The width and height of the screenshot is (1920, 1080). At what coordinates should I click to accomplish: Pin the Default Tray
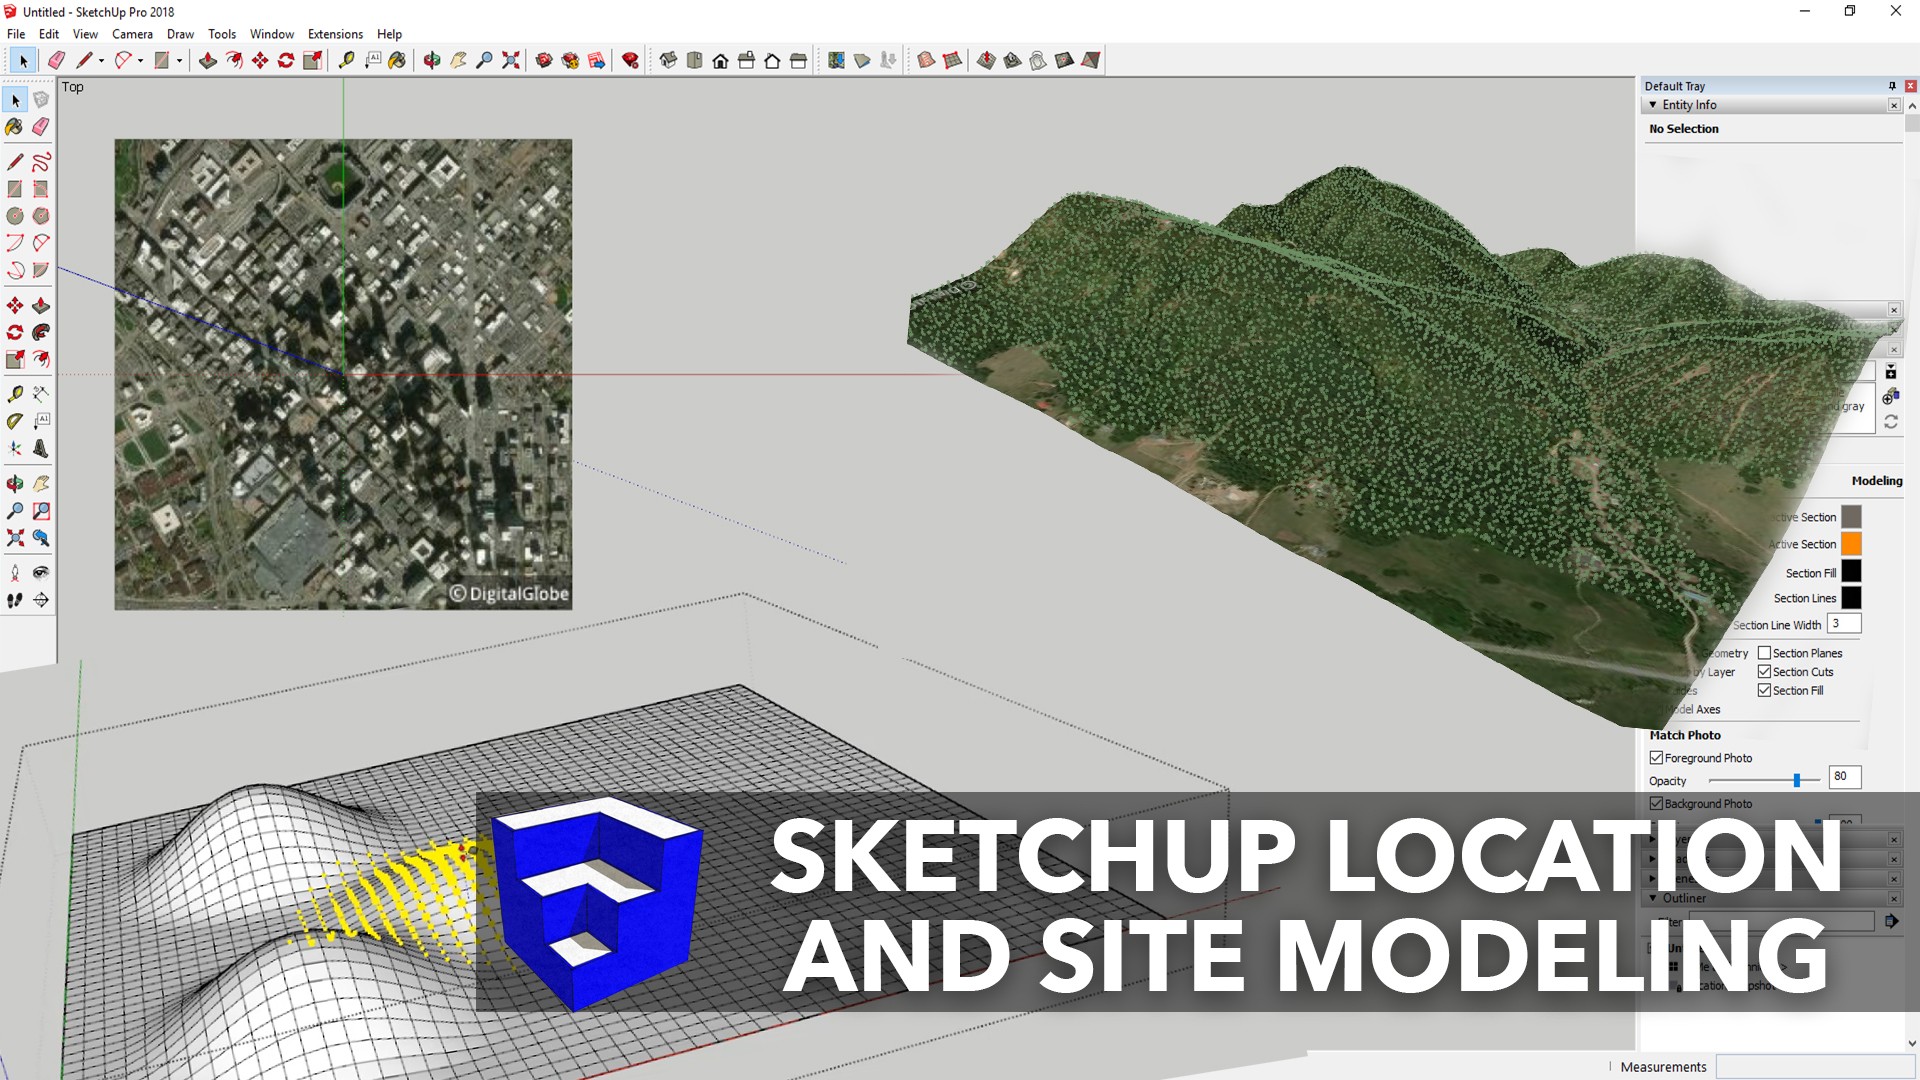point(1892,86)
